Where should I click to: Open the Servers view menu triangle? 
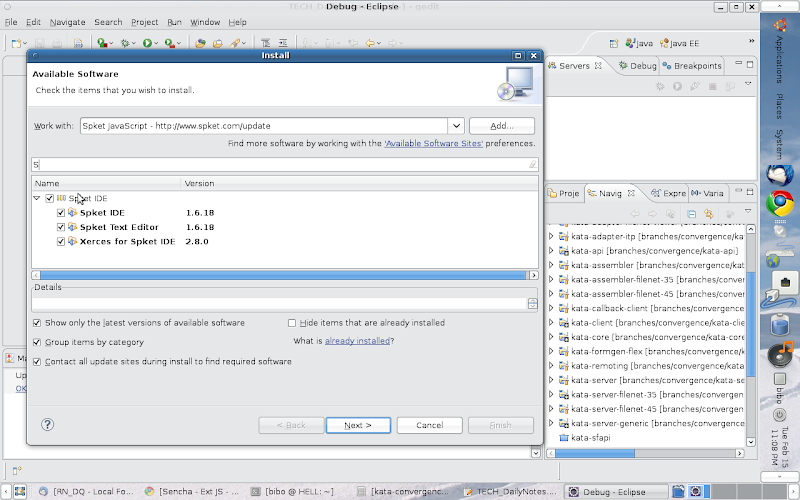point(748,83)
